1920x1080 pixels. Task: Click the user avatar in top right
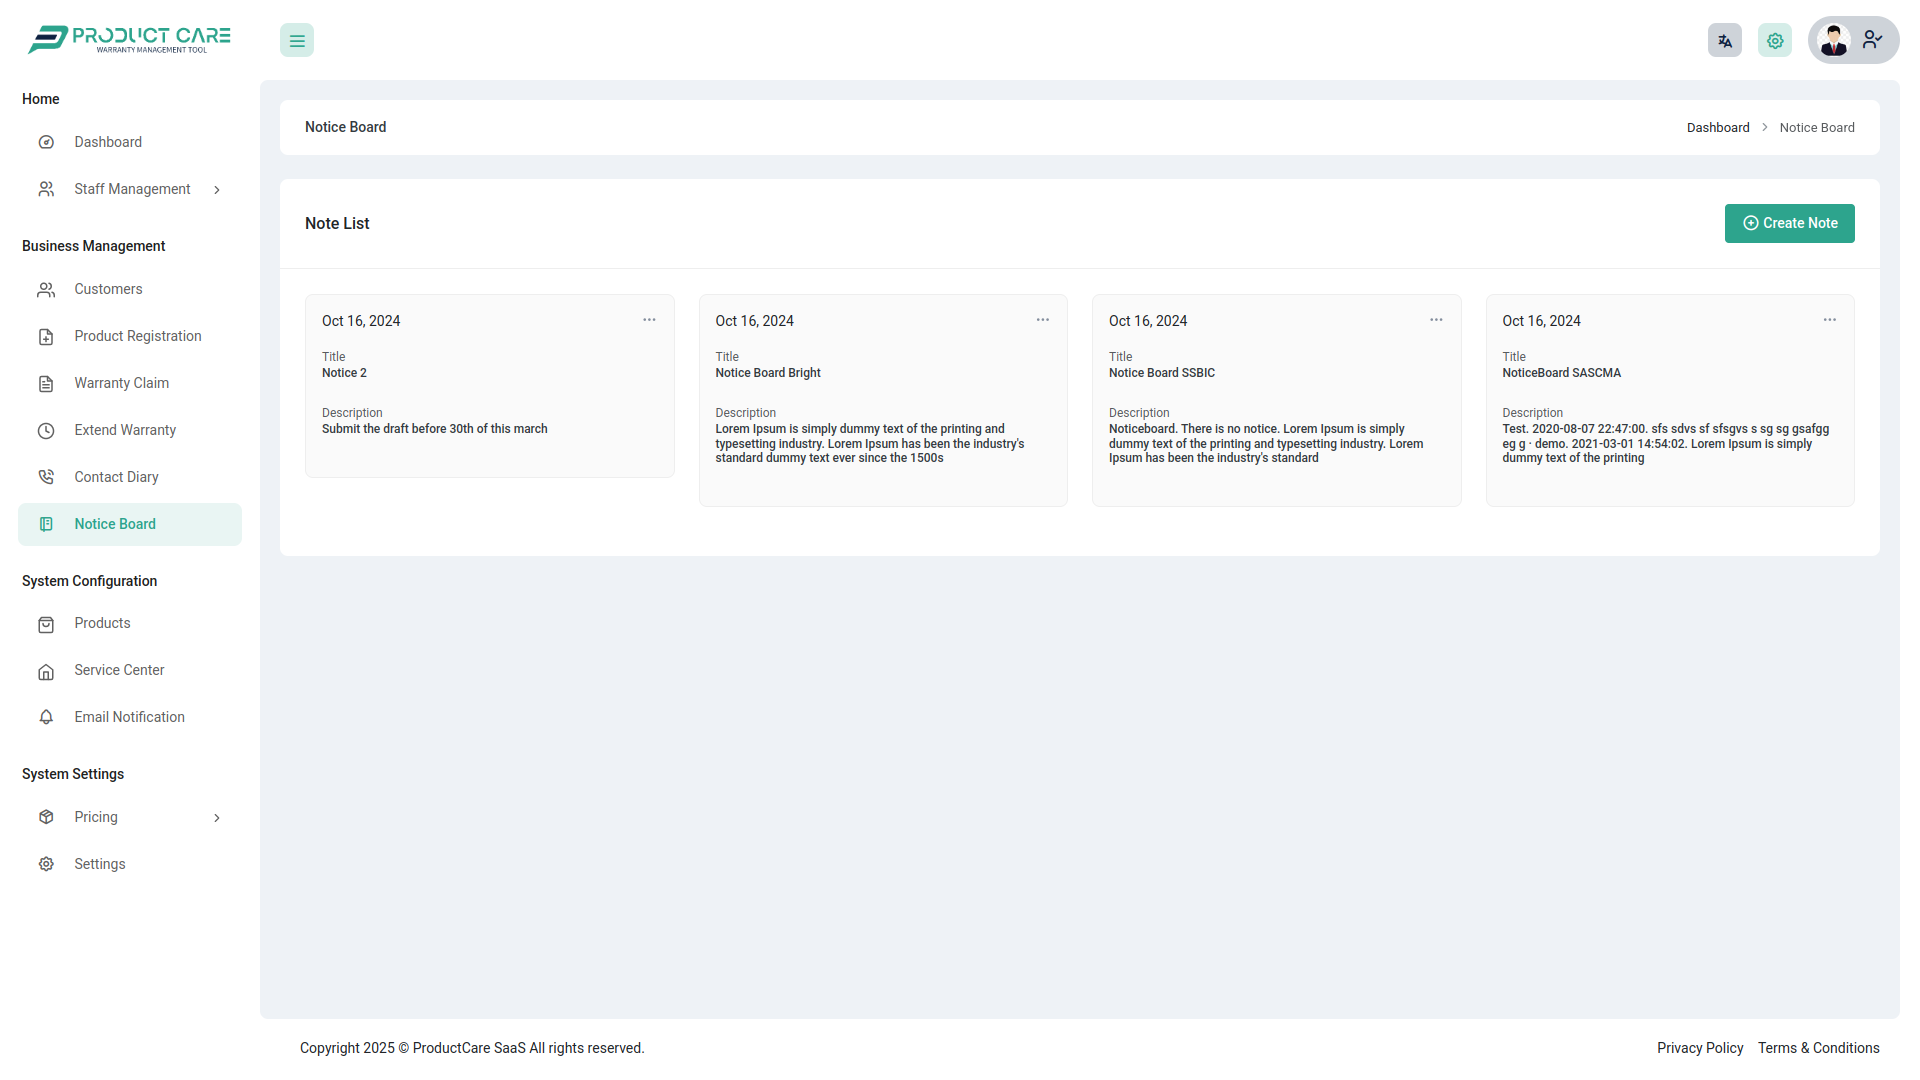1834,40
